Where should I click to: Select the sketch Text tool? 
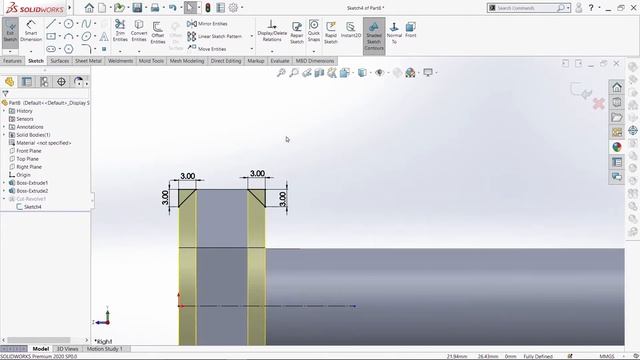coord(104,36)
